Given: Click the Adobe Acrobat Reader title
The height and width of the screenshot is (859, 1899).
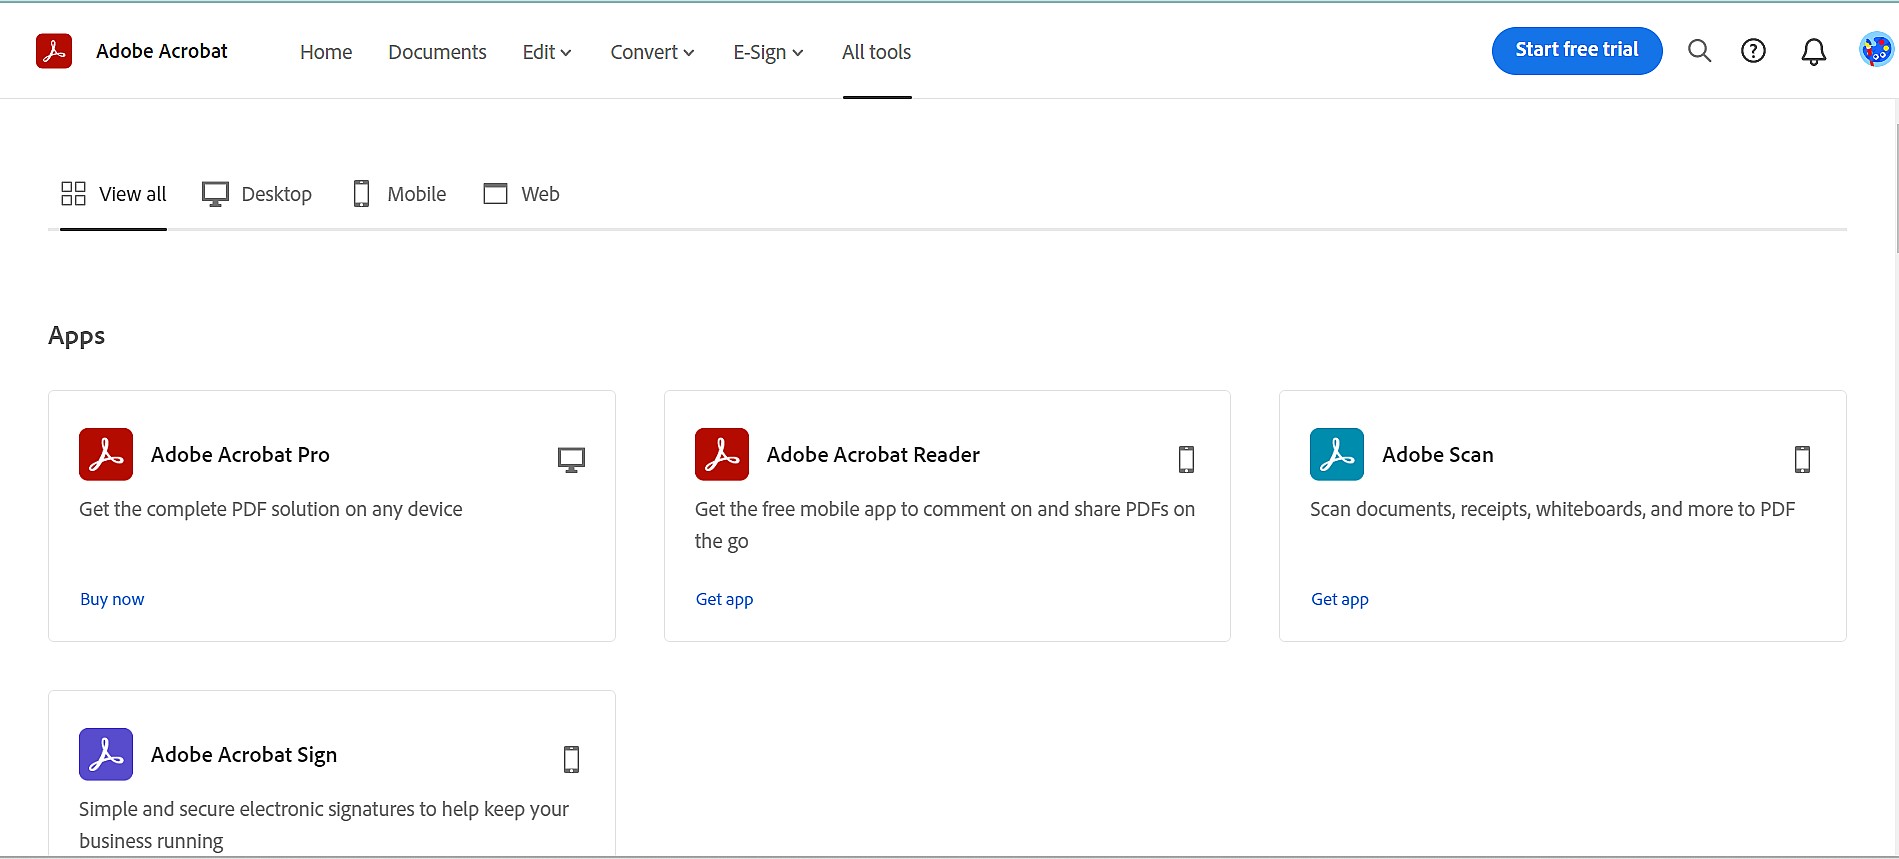Looking at the screenshot, I should tap(873, 455).
